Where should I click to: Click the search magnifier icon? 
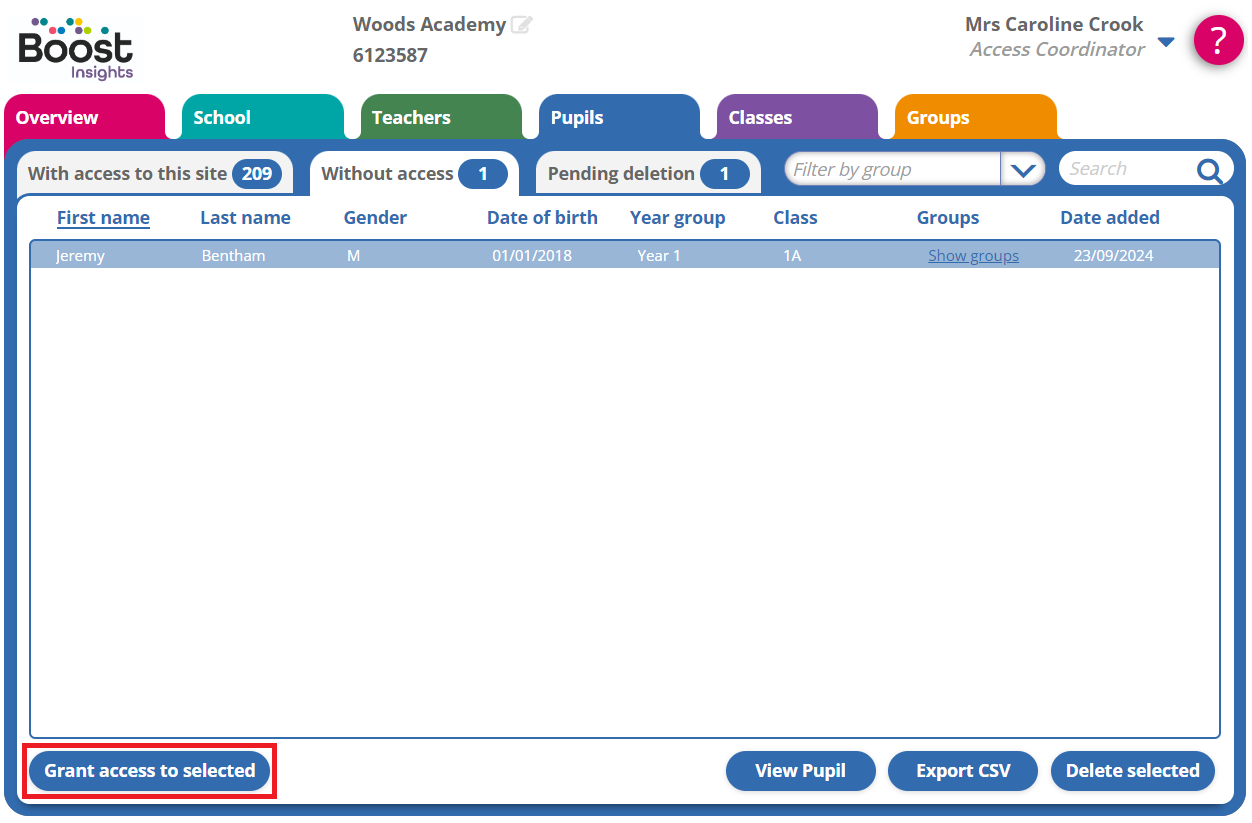[1209, 171]
